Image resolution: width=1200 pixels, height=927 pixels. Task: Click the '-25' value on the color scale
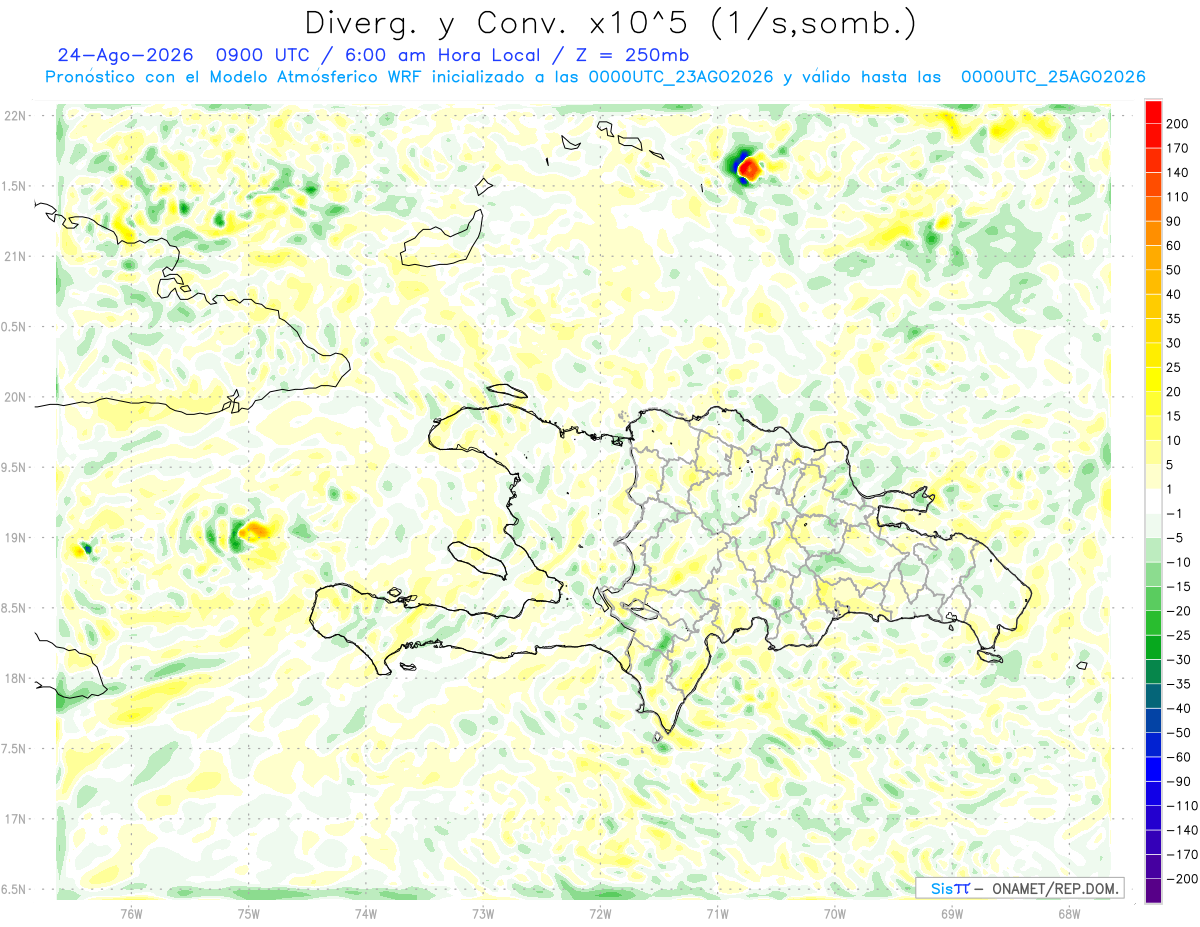pyautogui.click(x=1177, y=636)
